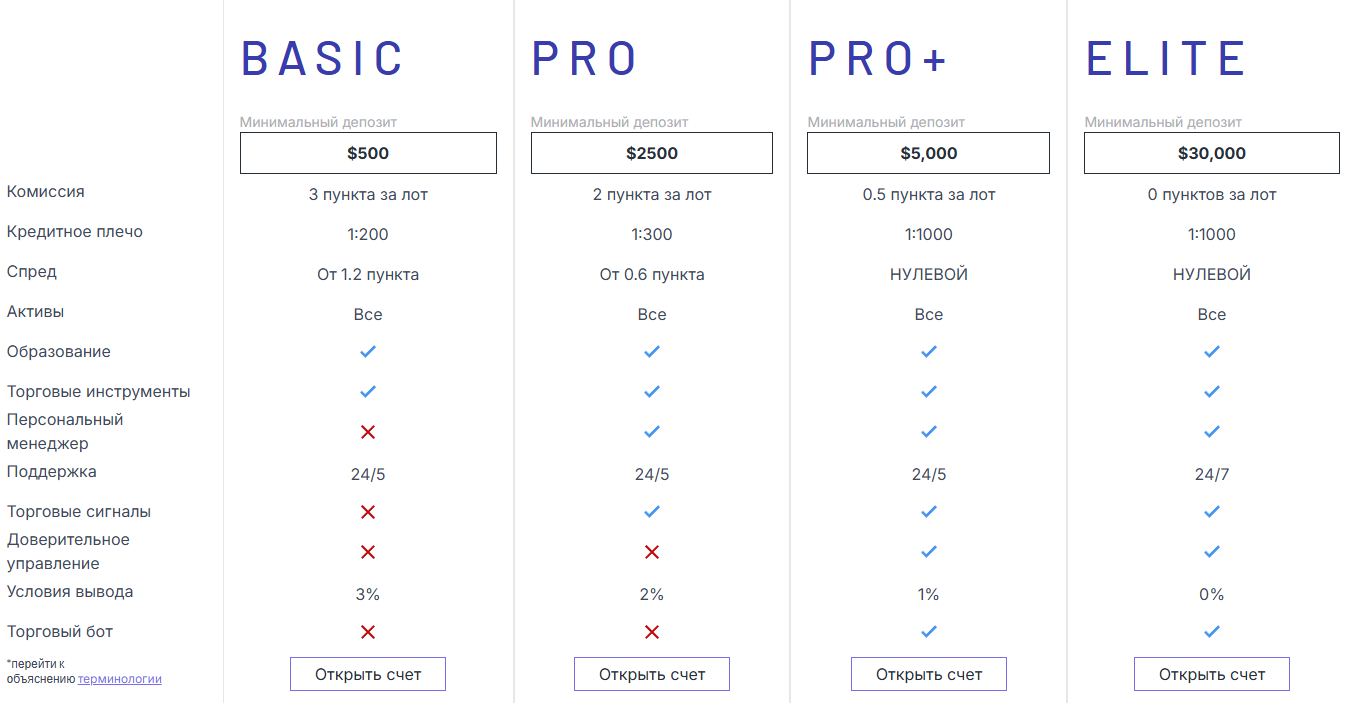
Task: Click the $500 minimum deposit box
Action: (368, 153)
